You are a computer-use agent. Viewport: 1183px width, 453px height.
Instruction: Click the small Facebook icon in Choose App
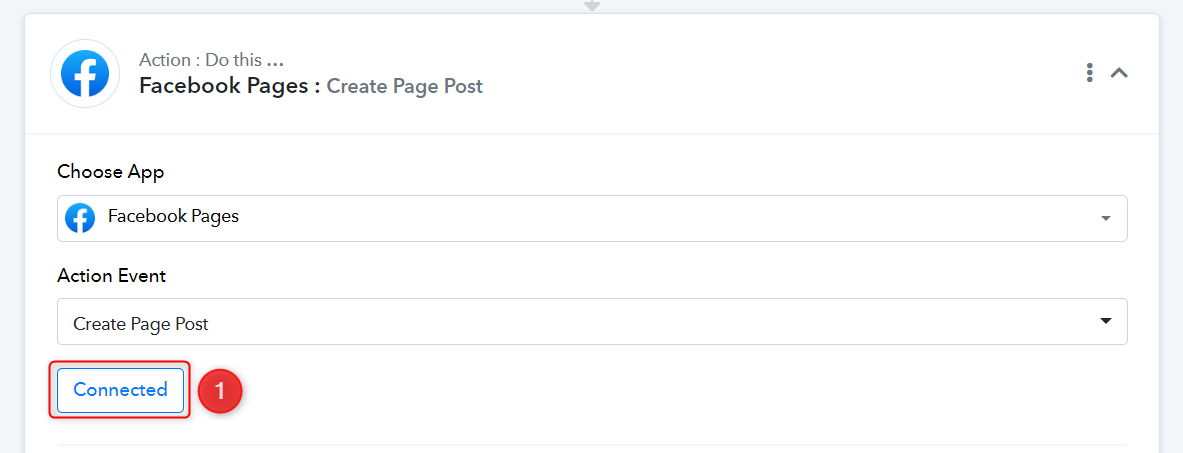pos(80,217)
